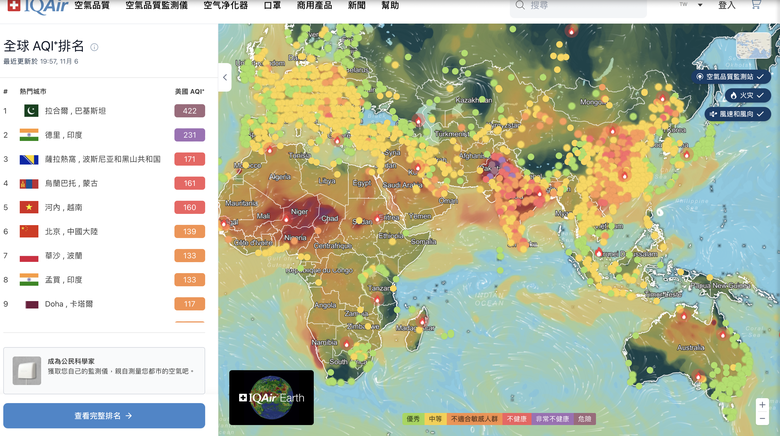Click the red AQI 171 badge
Screen dimensions: 780x436
(190, 159)
